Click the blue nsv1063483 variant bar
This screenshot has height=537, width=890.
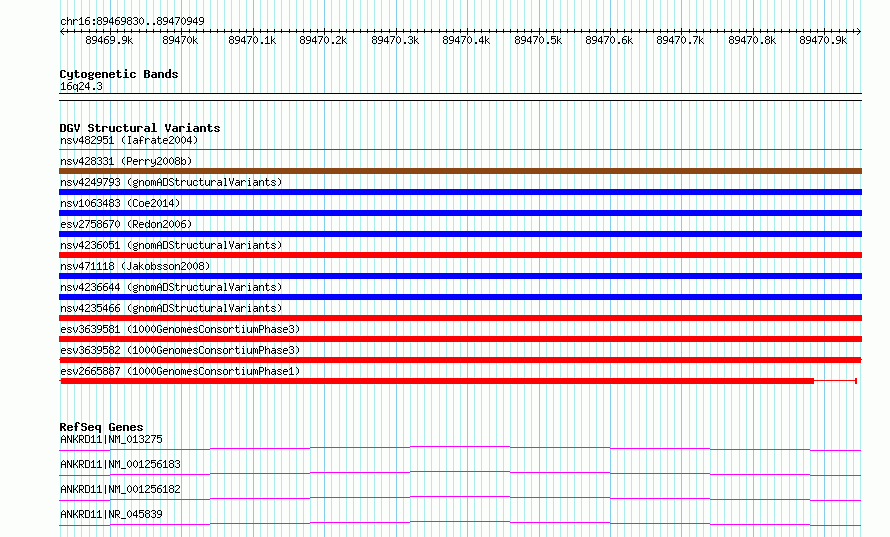point(460,213)
